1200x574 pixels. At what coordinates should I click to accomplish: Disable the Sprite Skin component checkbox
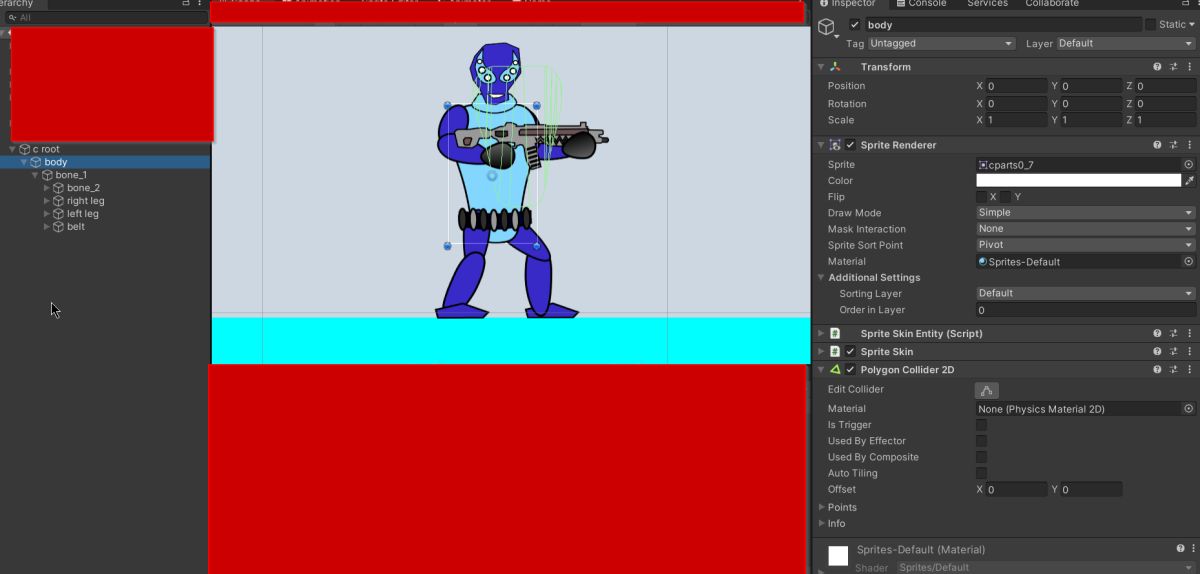pyautogui.click(x=850, y=352)
